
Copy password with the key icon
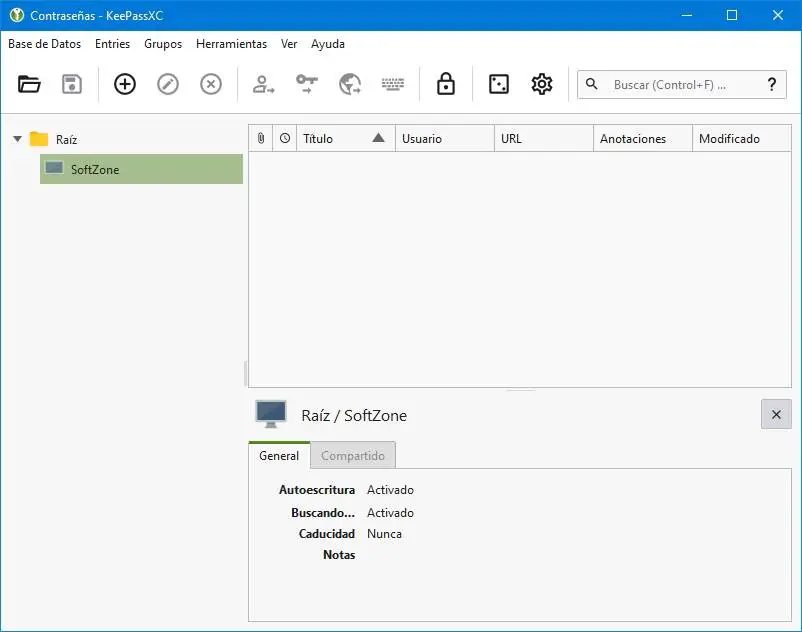(307, 84)
